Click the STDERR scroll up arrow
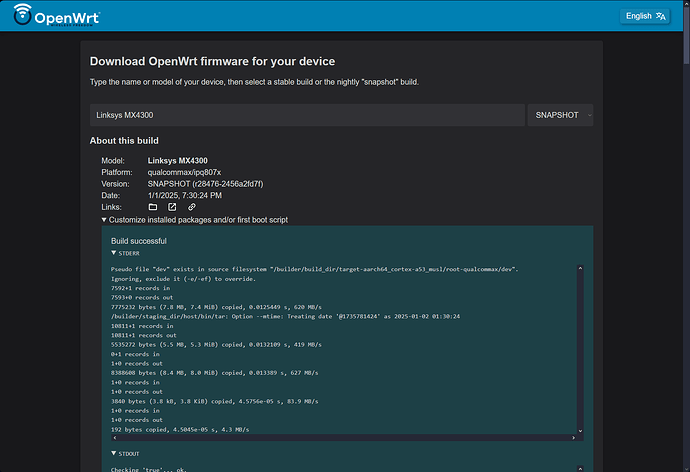 580,268
